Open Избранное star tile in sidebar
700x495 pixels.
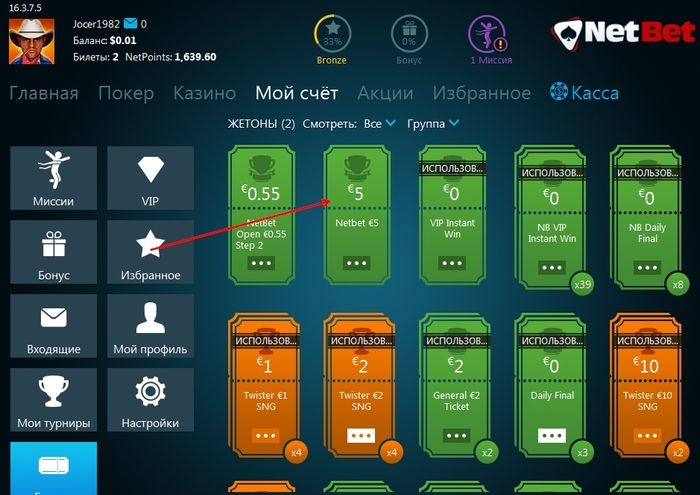pos(150,252)
